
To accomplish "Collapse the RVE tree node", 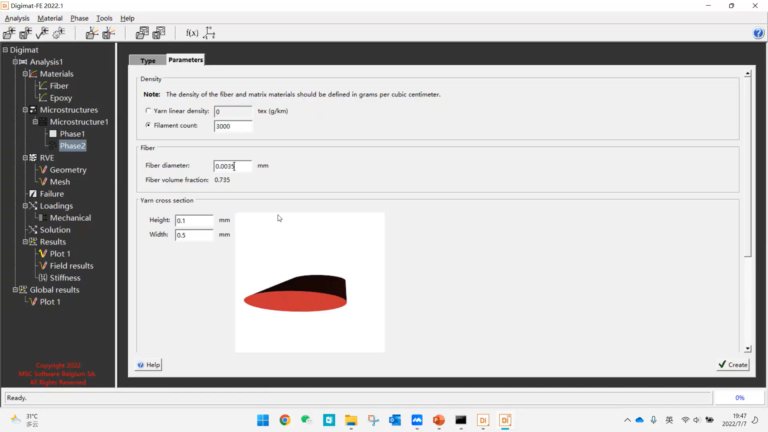I will point(25,158).
